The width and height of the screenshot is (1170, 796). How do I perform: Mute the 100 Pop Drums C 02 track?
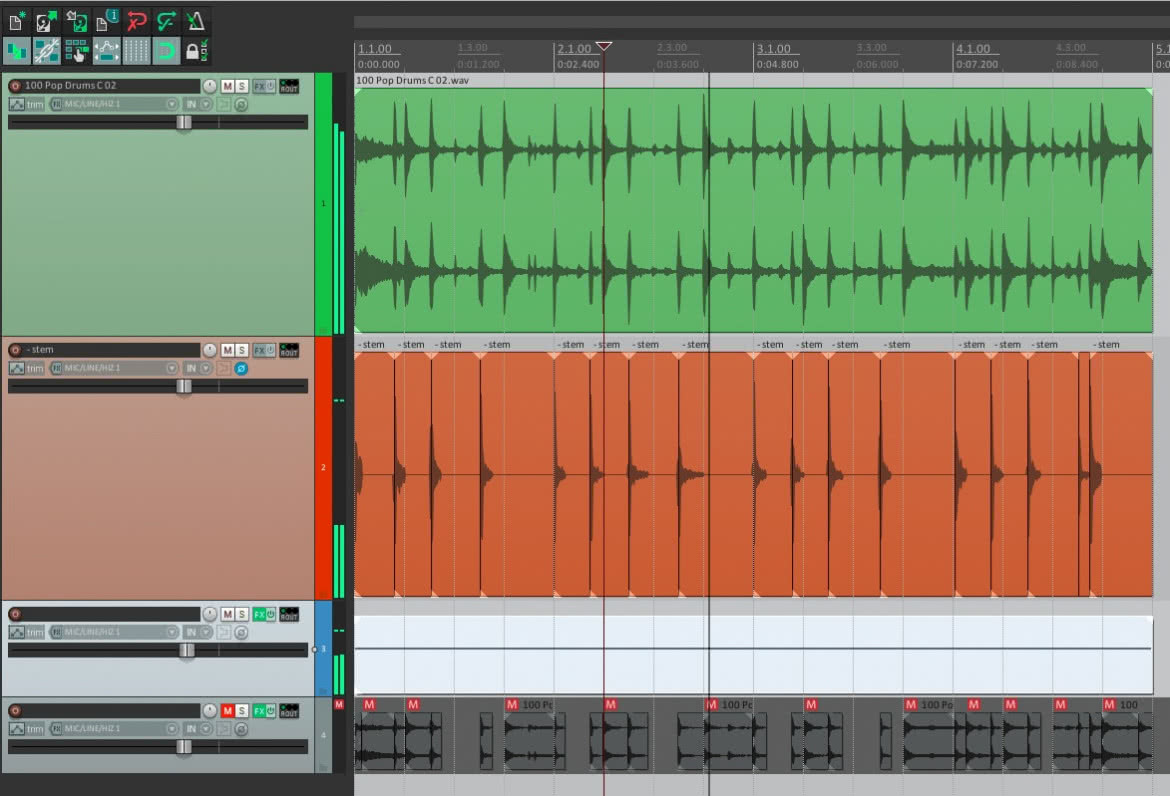point(228,87)
